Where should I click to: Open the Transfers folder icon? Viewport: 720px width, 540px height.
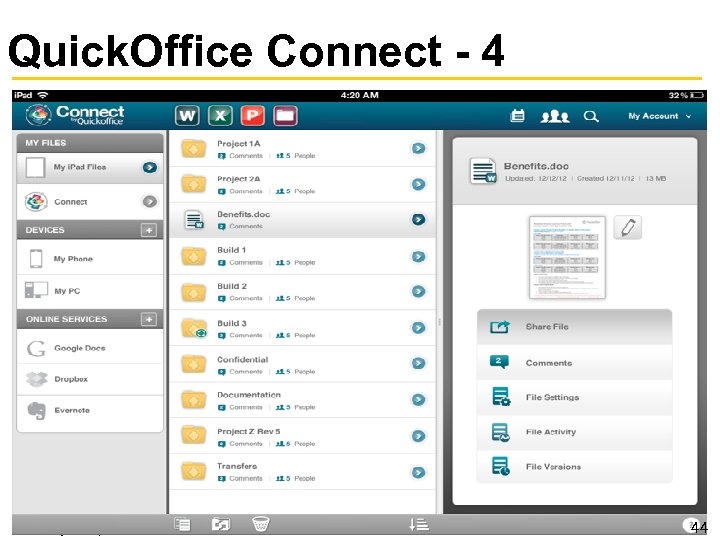tap(193, 471)
